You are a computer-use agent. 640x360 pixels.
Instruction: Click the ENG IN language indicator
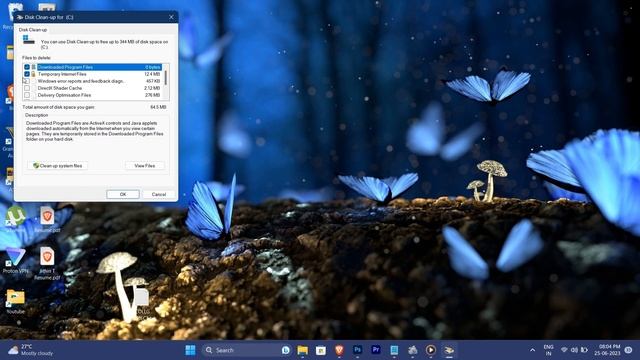pos(549,350)
